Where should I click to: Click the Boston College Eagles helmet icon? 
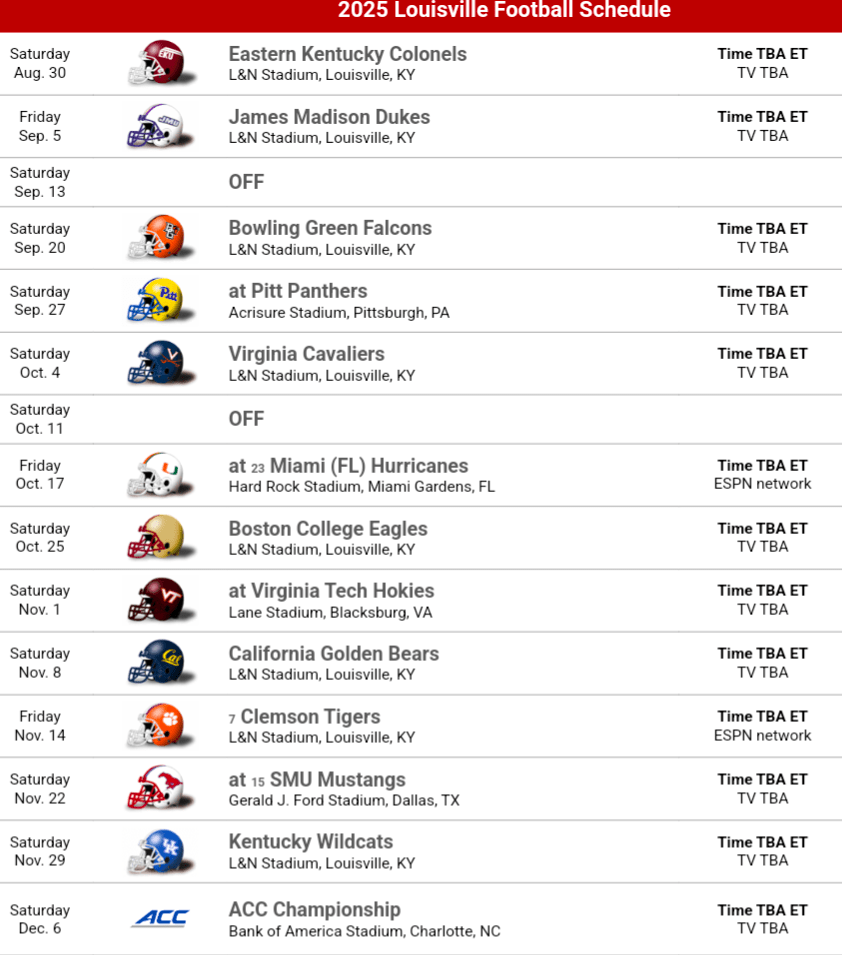tap(156, 537)
